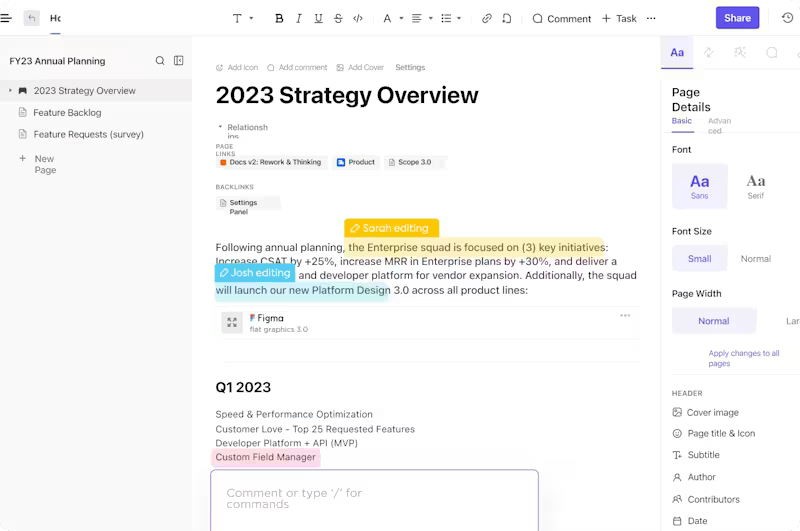Image resolution: width=800 pixels, height=531 pixels.
Task: Insert a link with the link icon
Action: tap(487, 18)
